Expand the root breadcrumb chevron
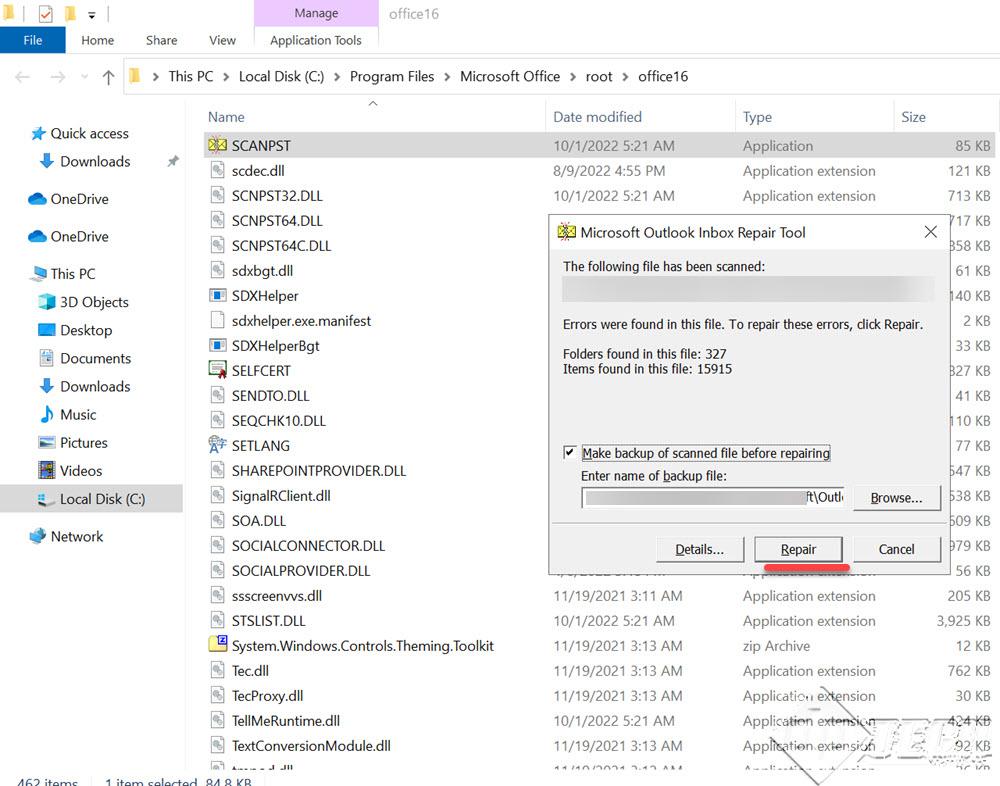 pos(625,77)
